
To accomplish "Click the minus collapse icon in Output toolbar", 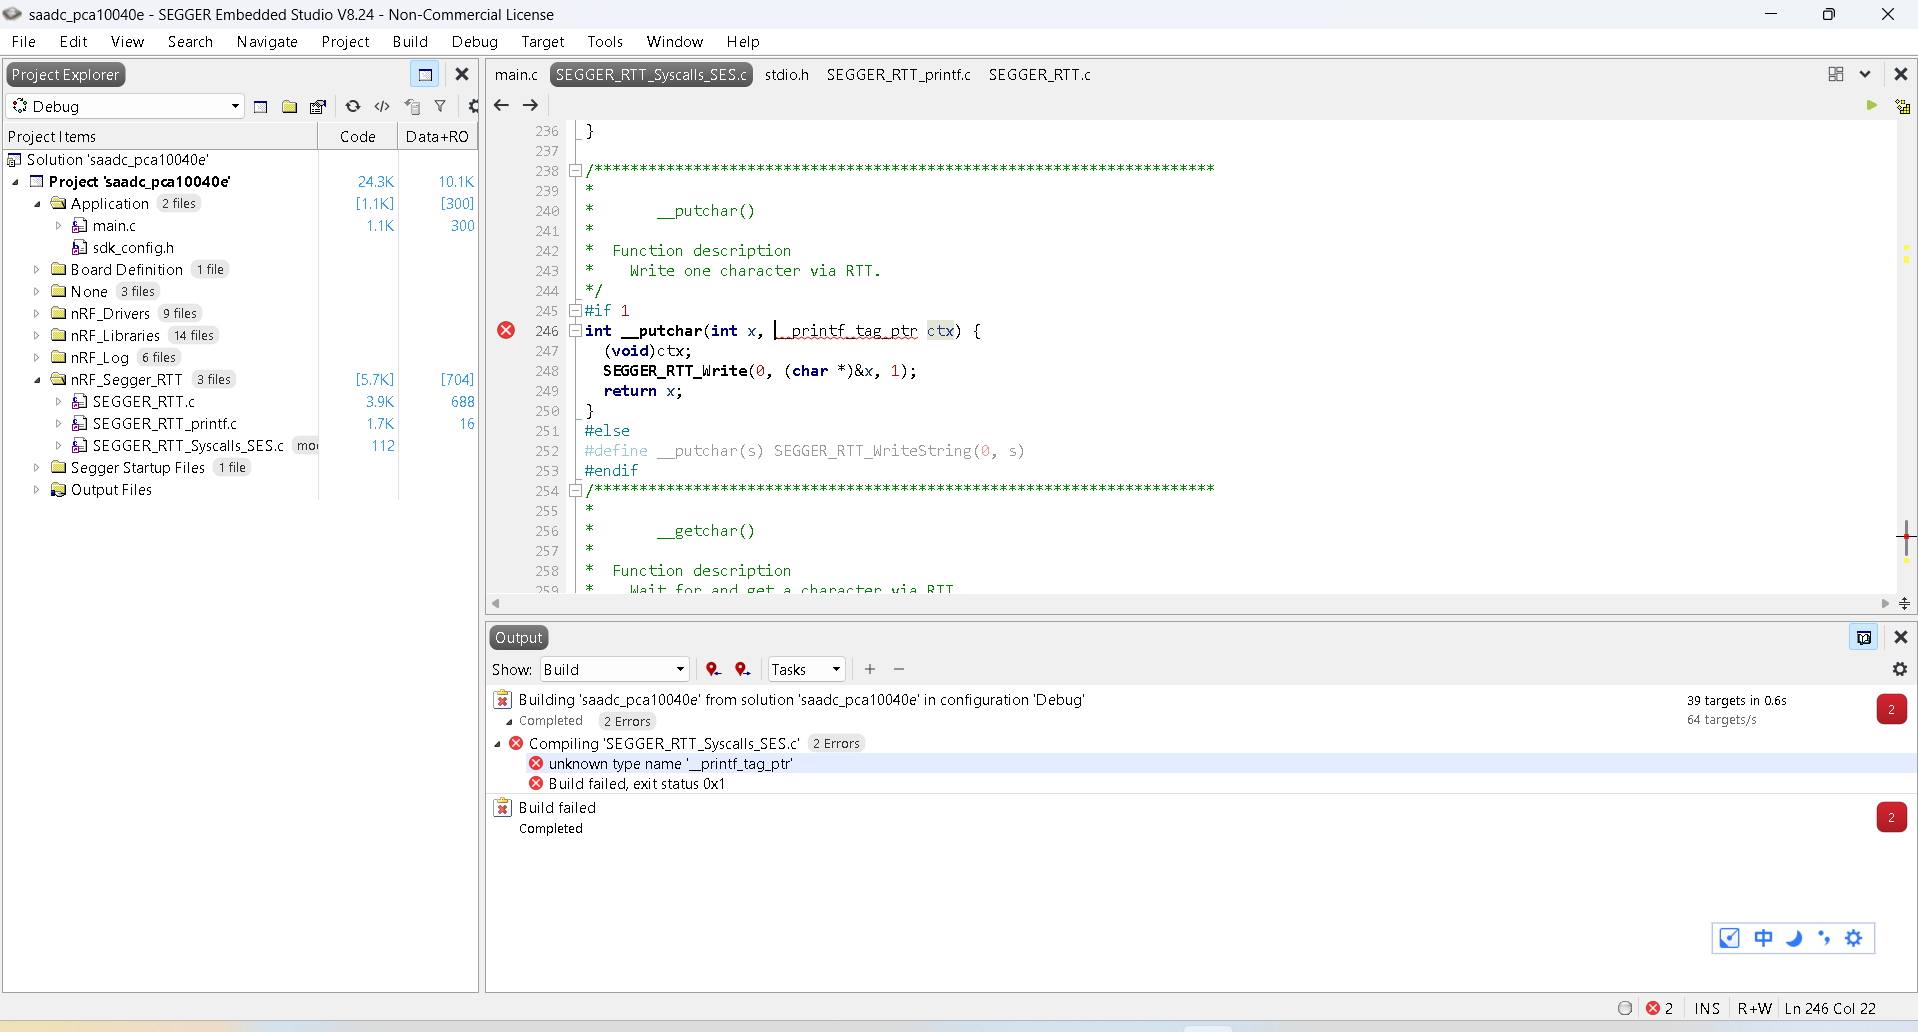I will [899, 669].
